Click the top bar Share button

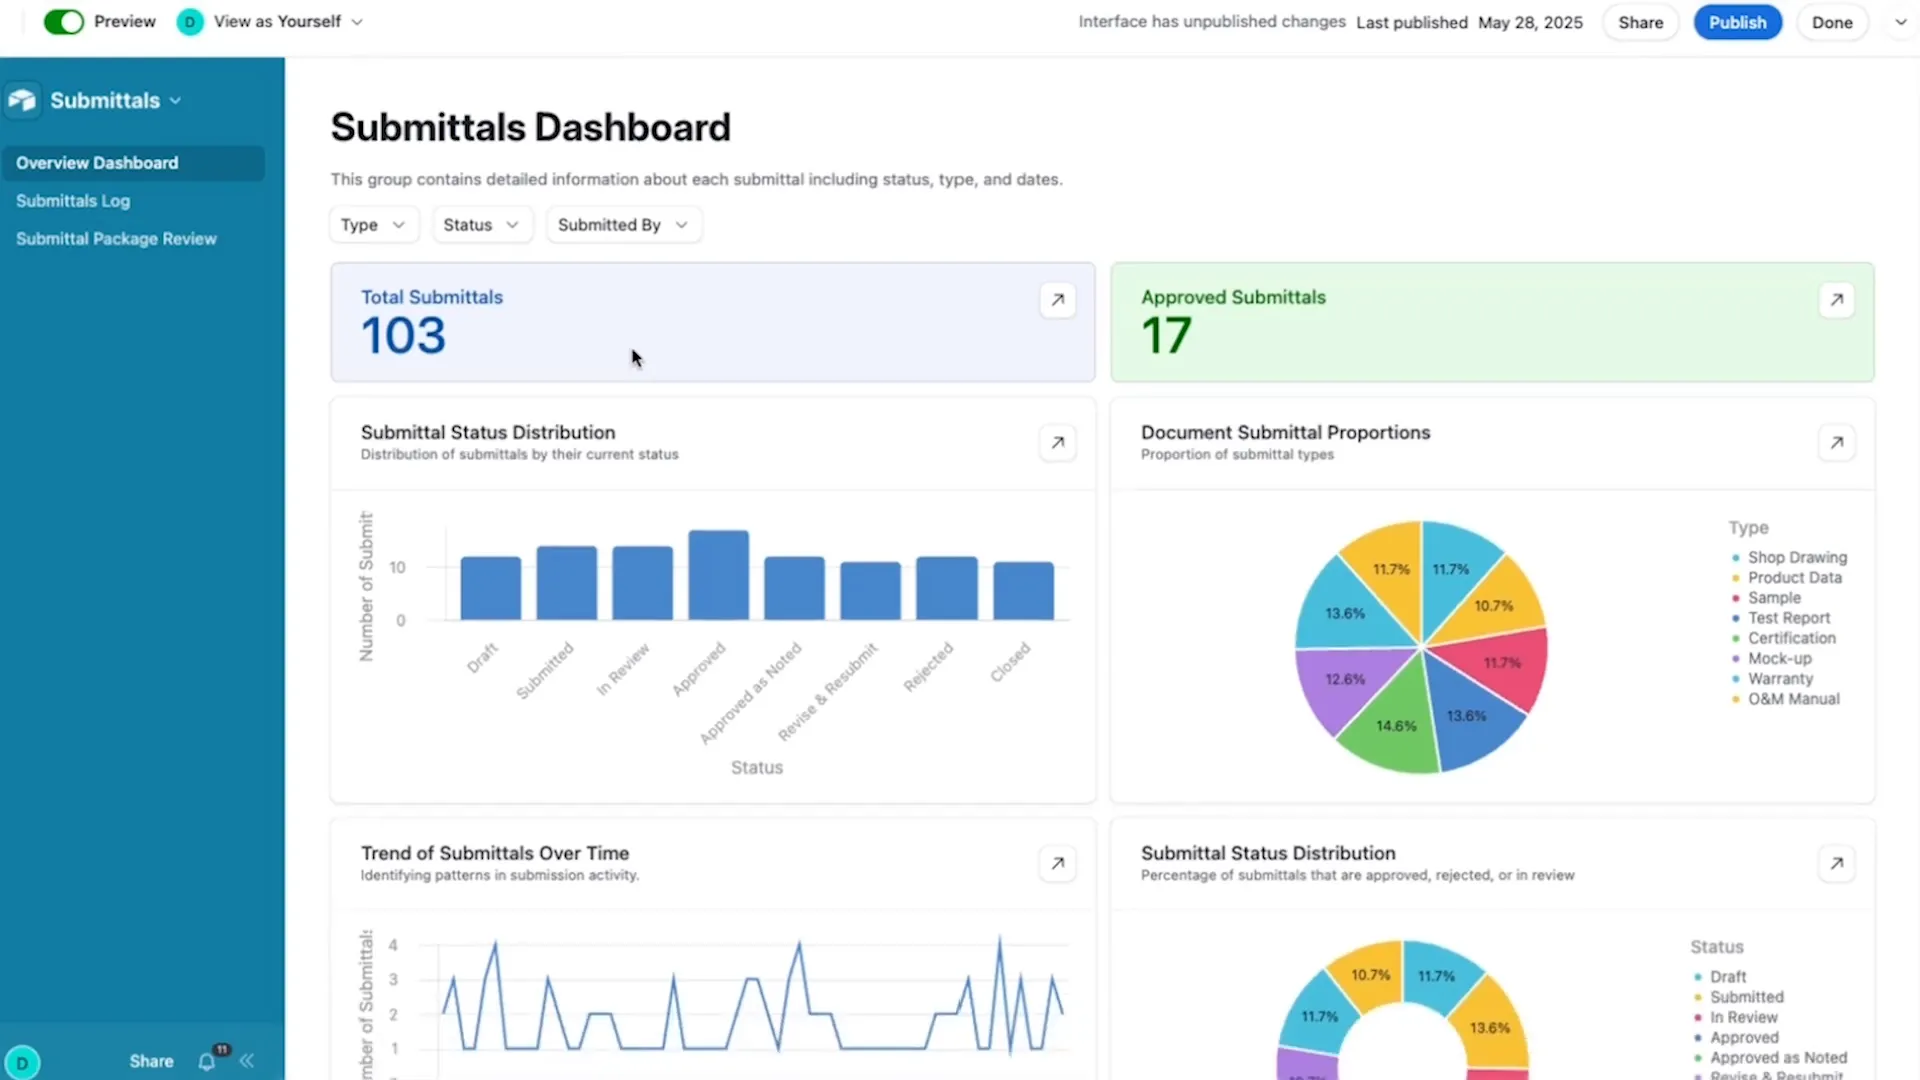point(1640,22)
